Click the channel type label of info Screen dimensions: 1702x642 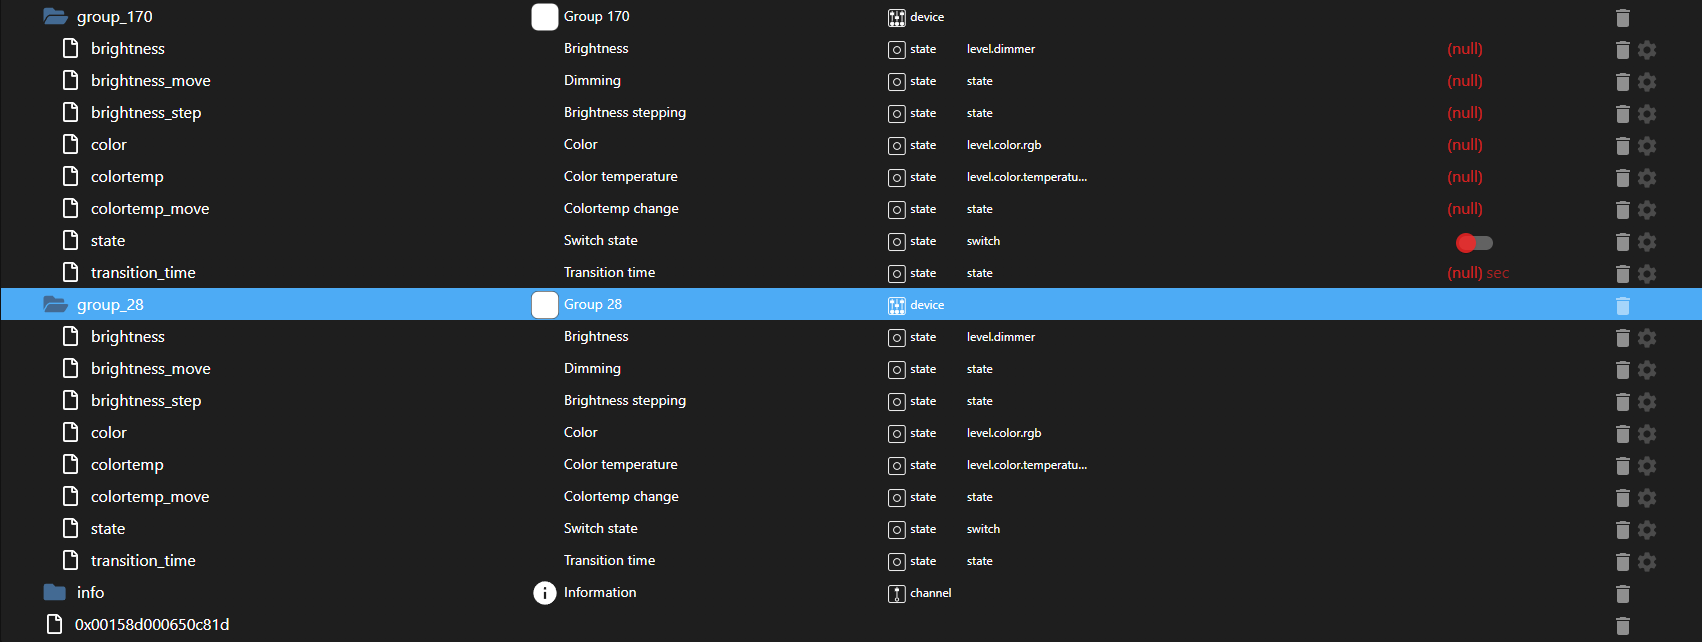coord(930,593)
